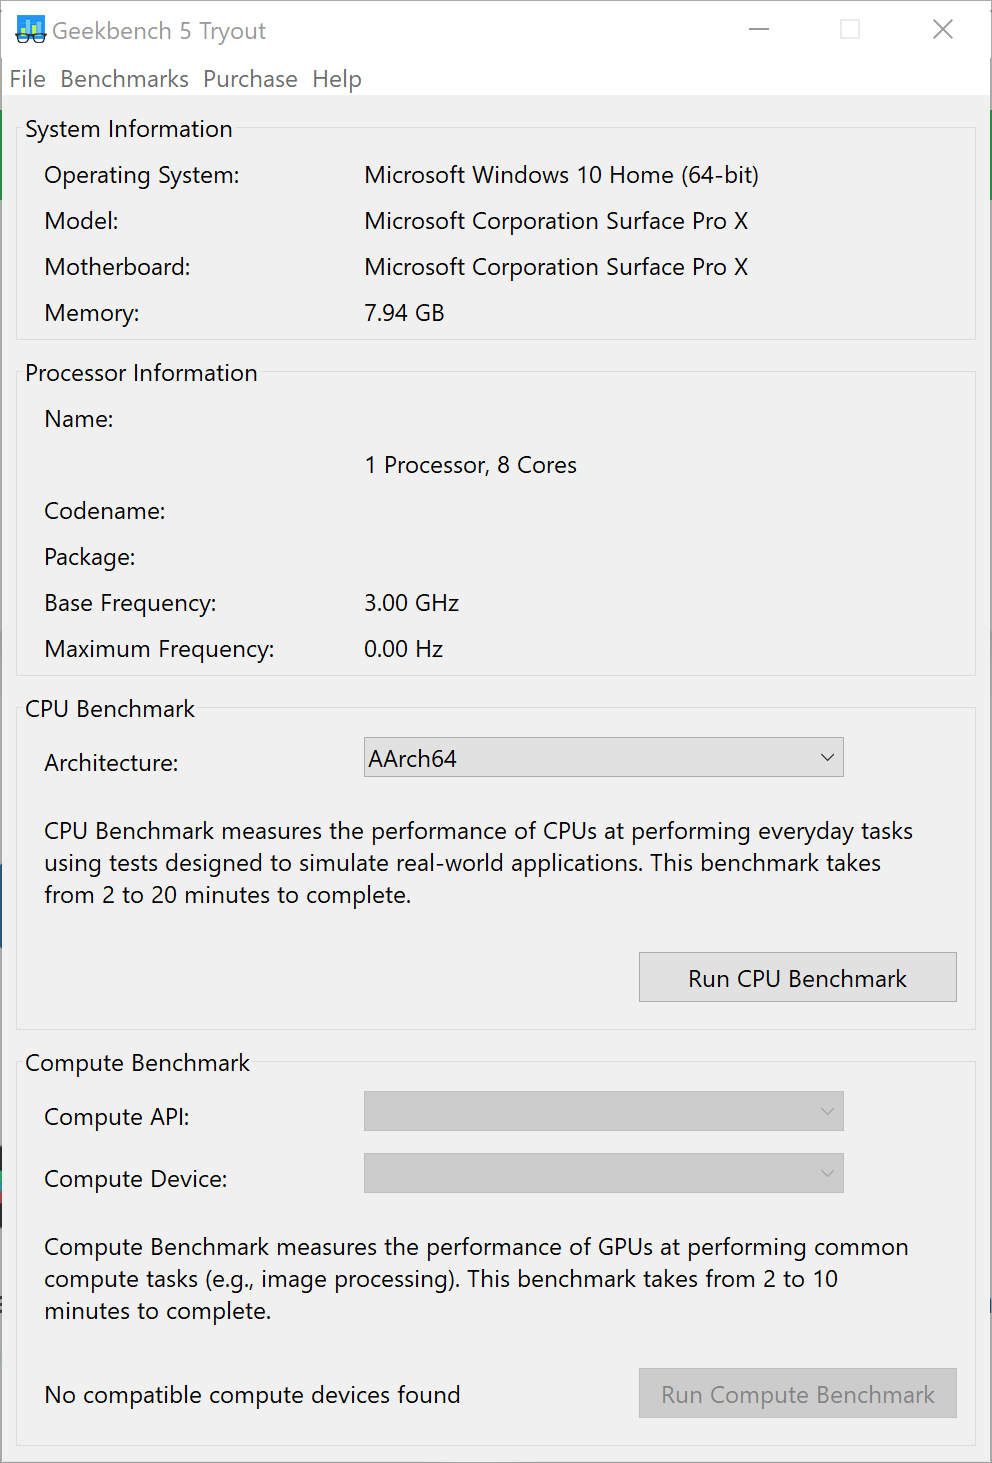Click the System Information section header
The image size is (992, 1463).
click(128, 129)
